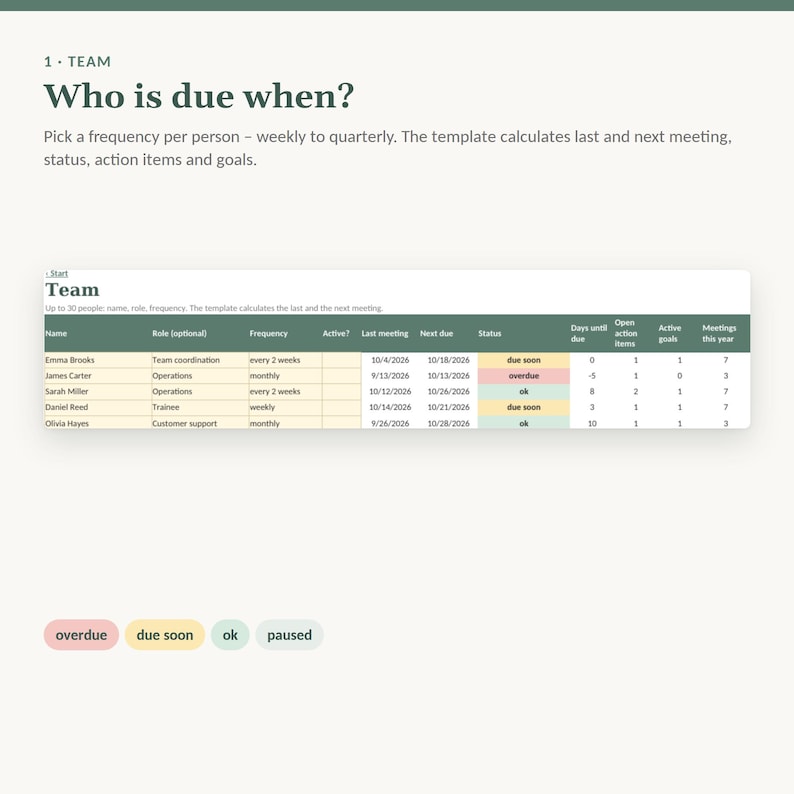Click the last meeting date '9/13/2026'
This screenshot has height=794, width=794.
coord(390,376)
